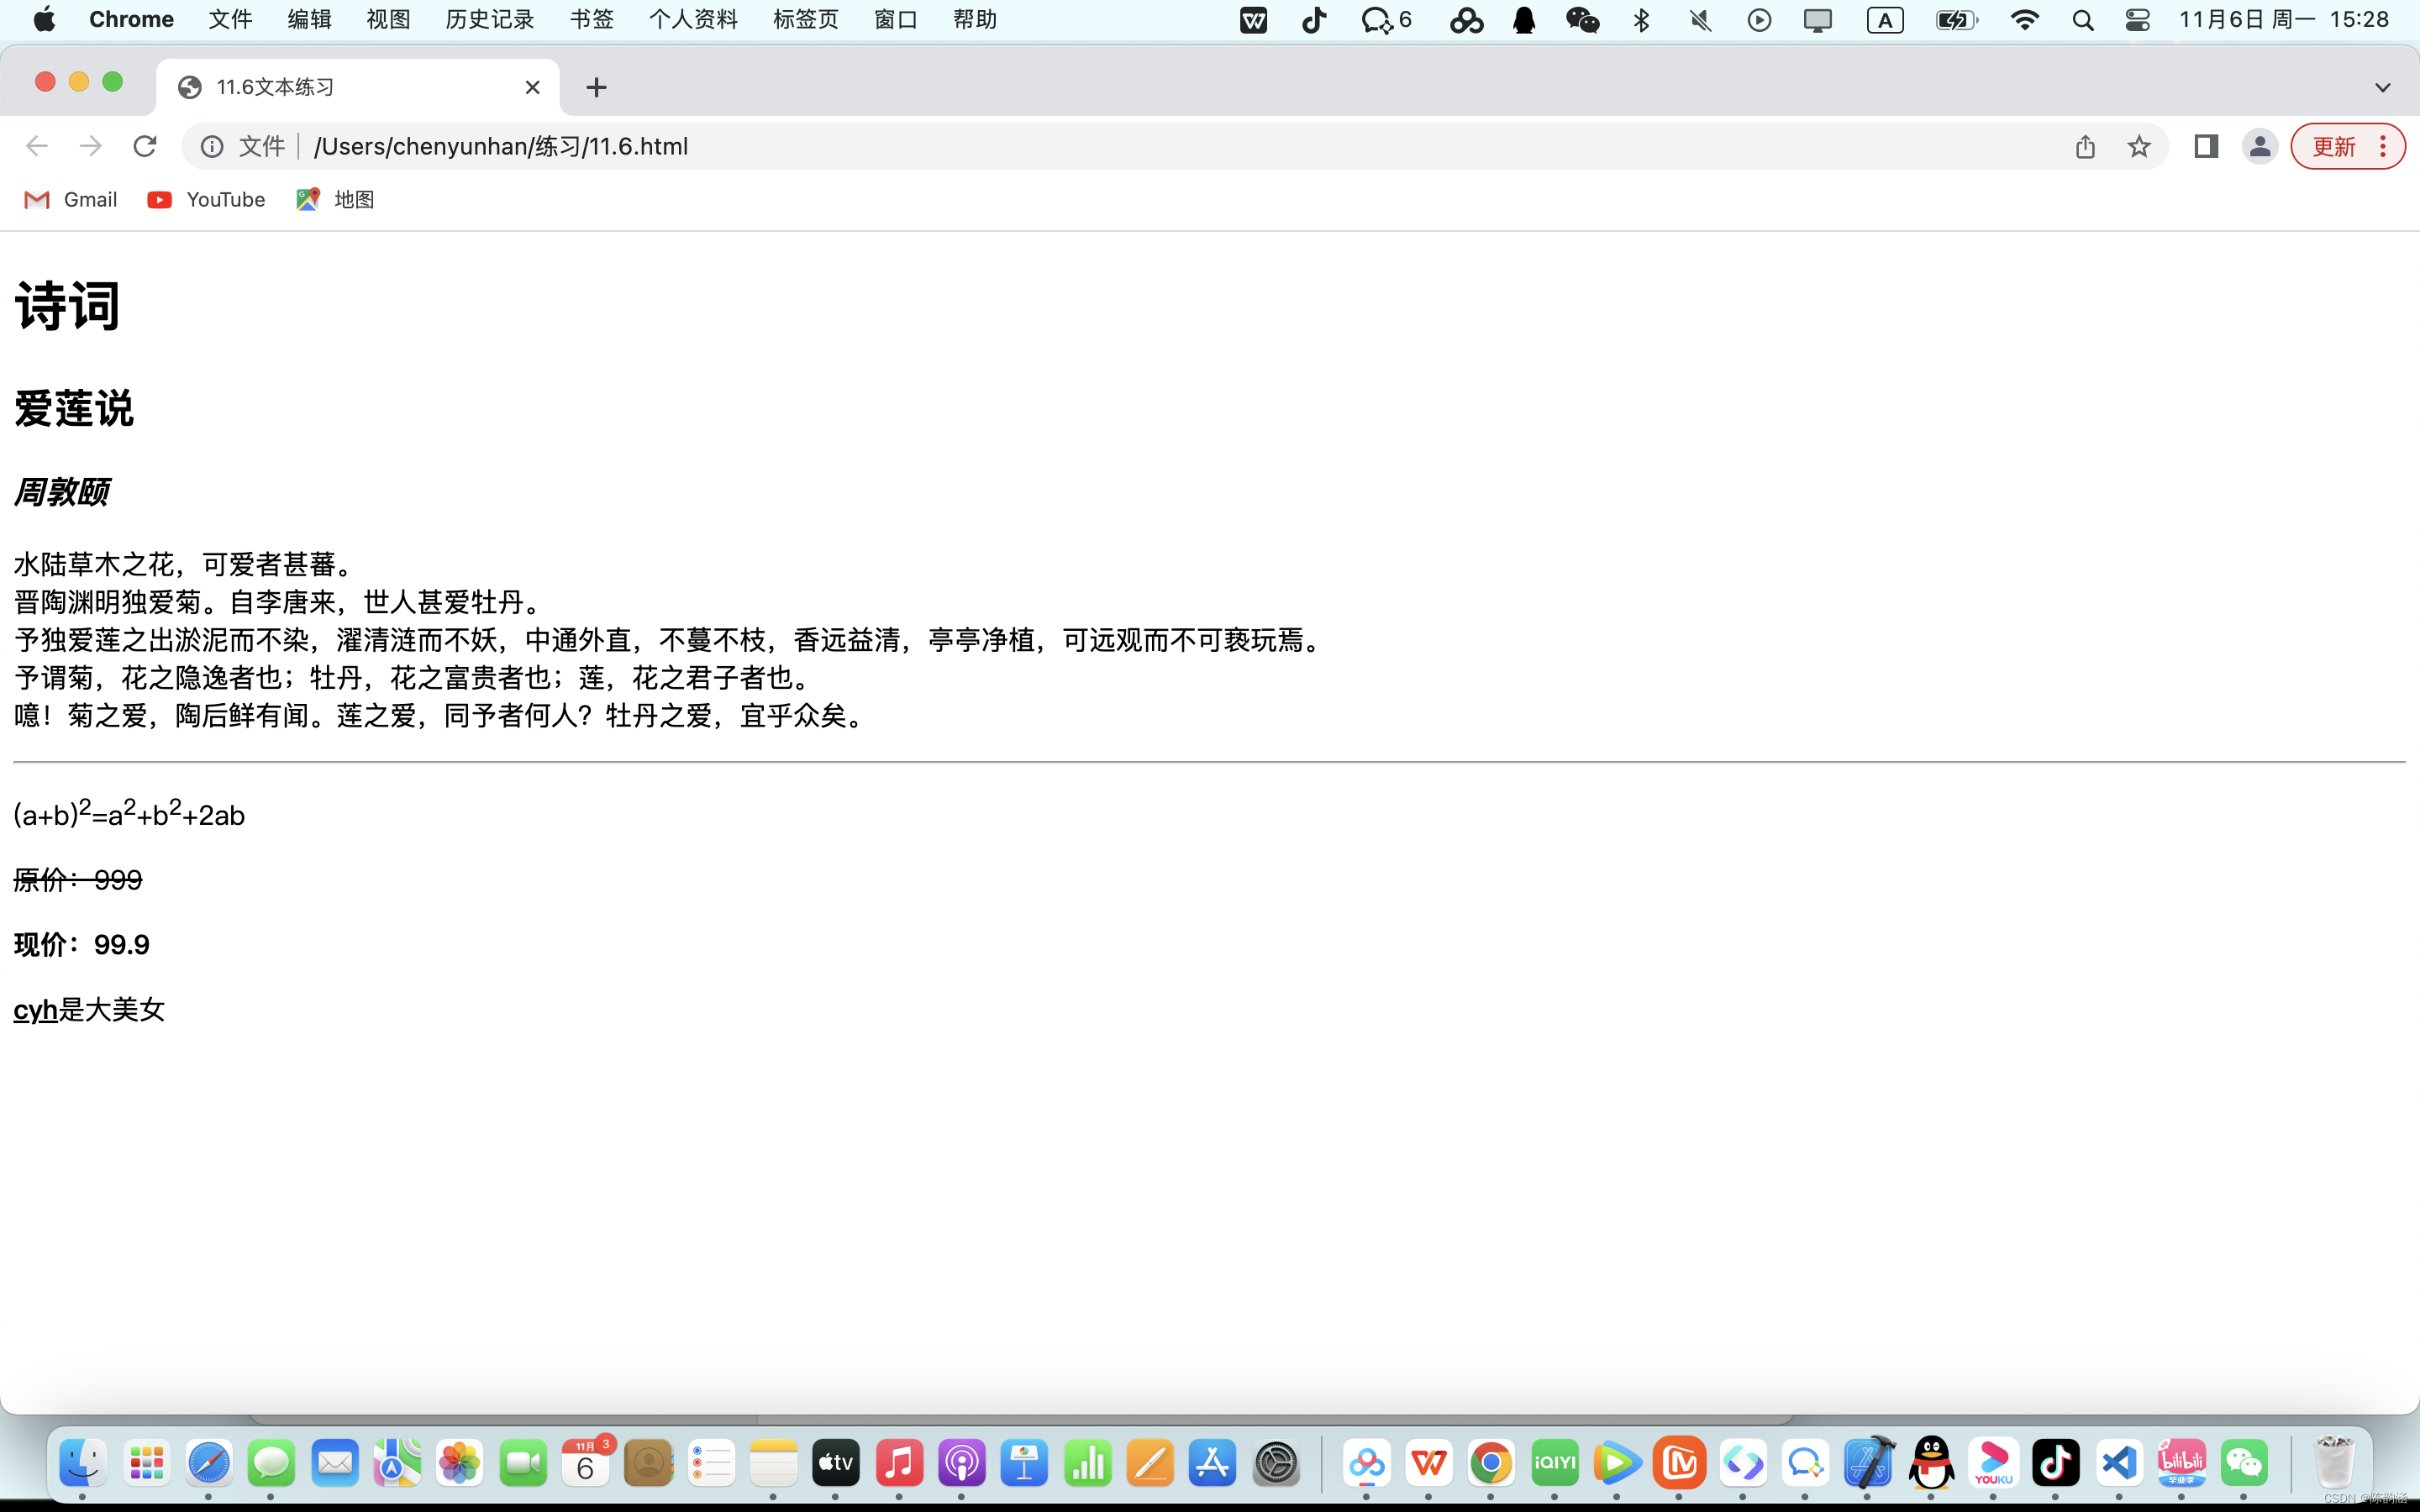Image resolution: width=2420 pixels, height=1512 pixels.
Task: Open the side panel icon
Action: click(x=2206, y=147)
